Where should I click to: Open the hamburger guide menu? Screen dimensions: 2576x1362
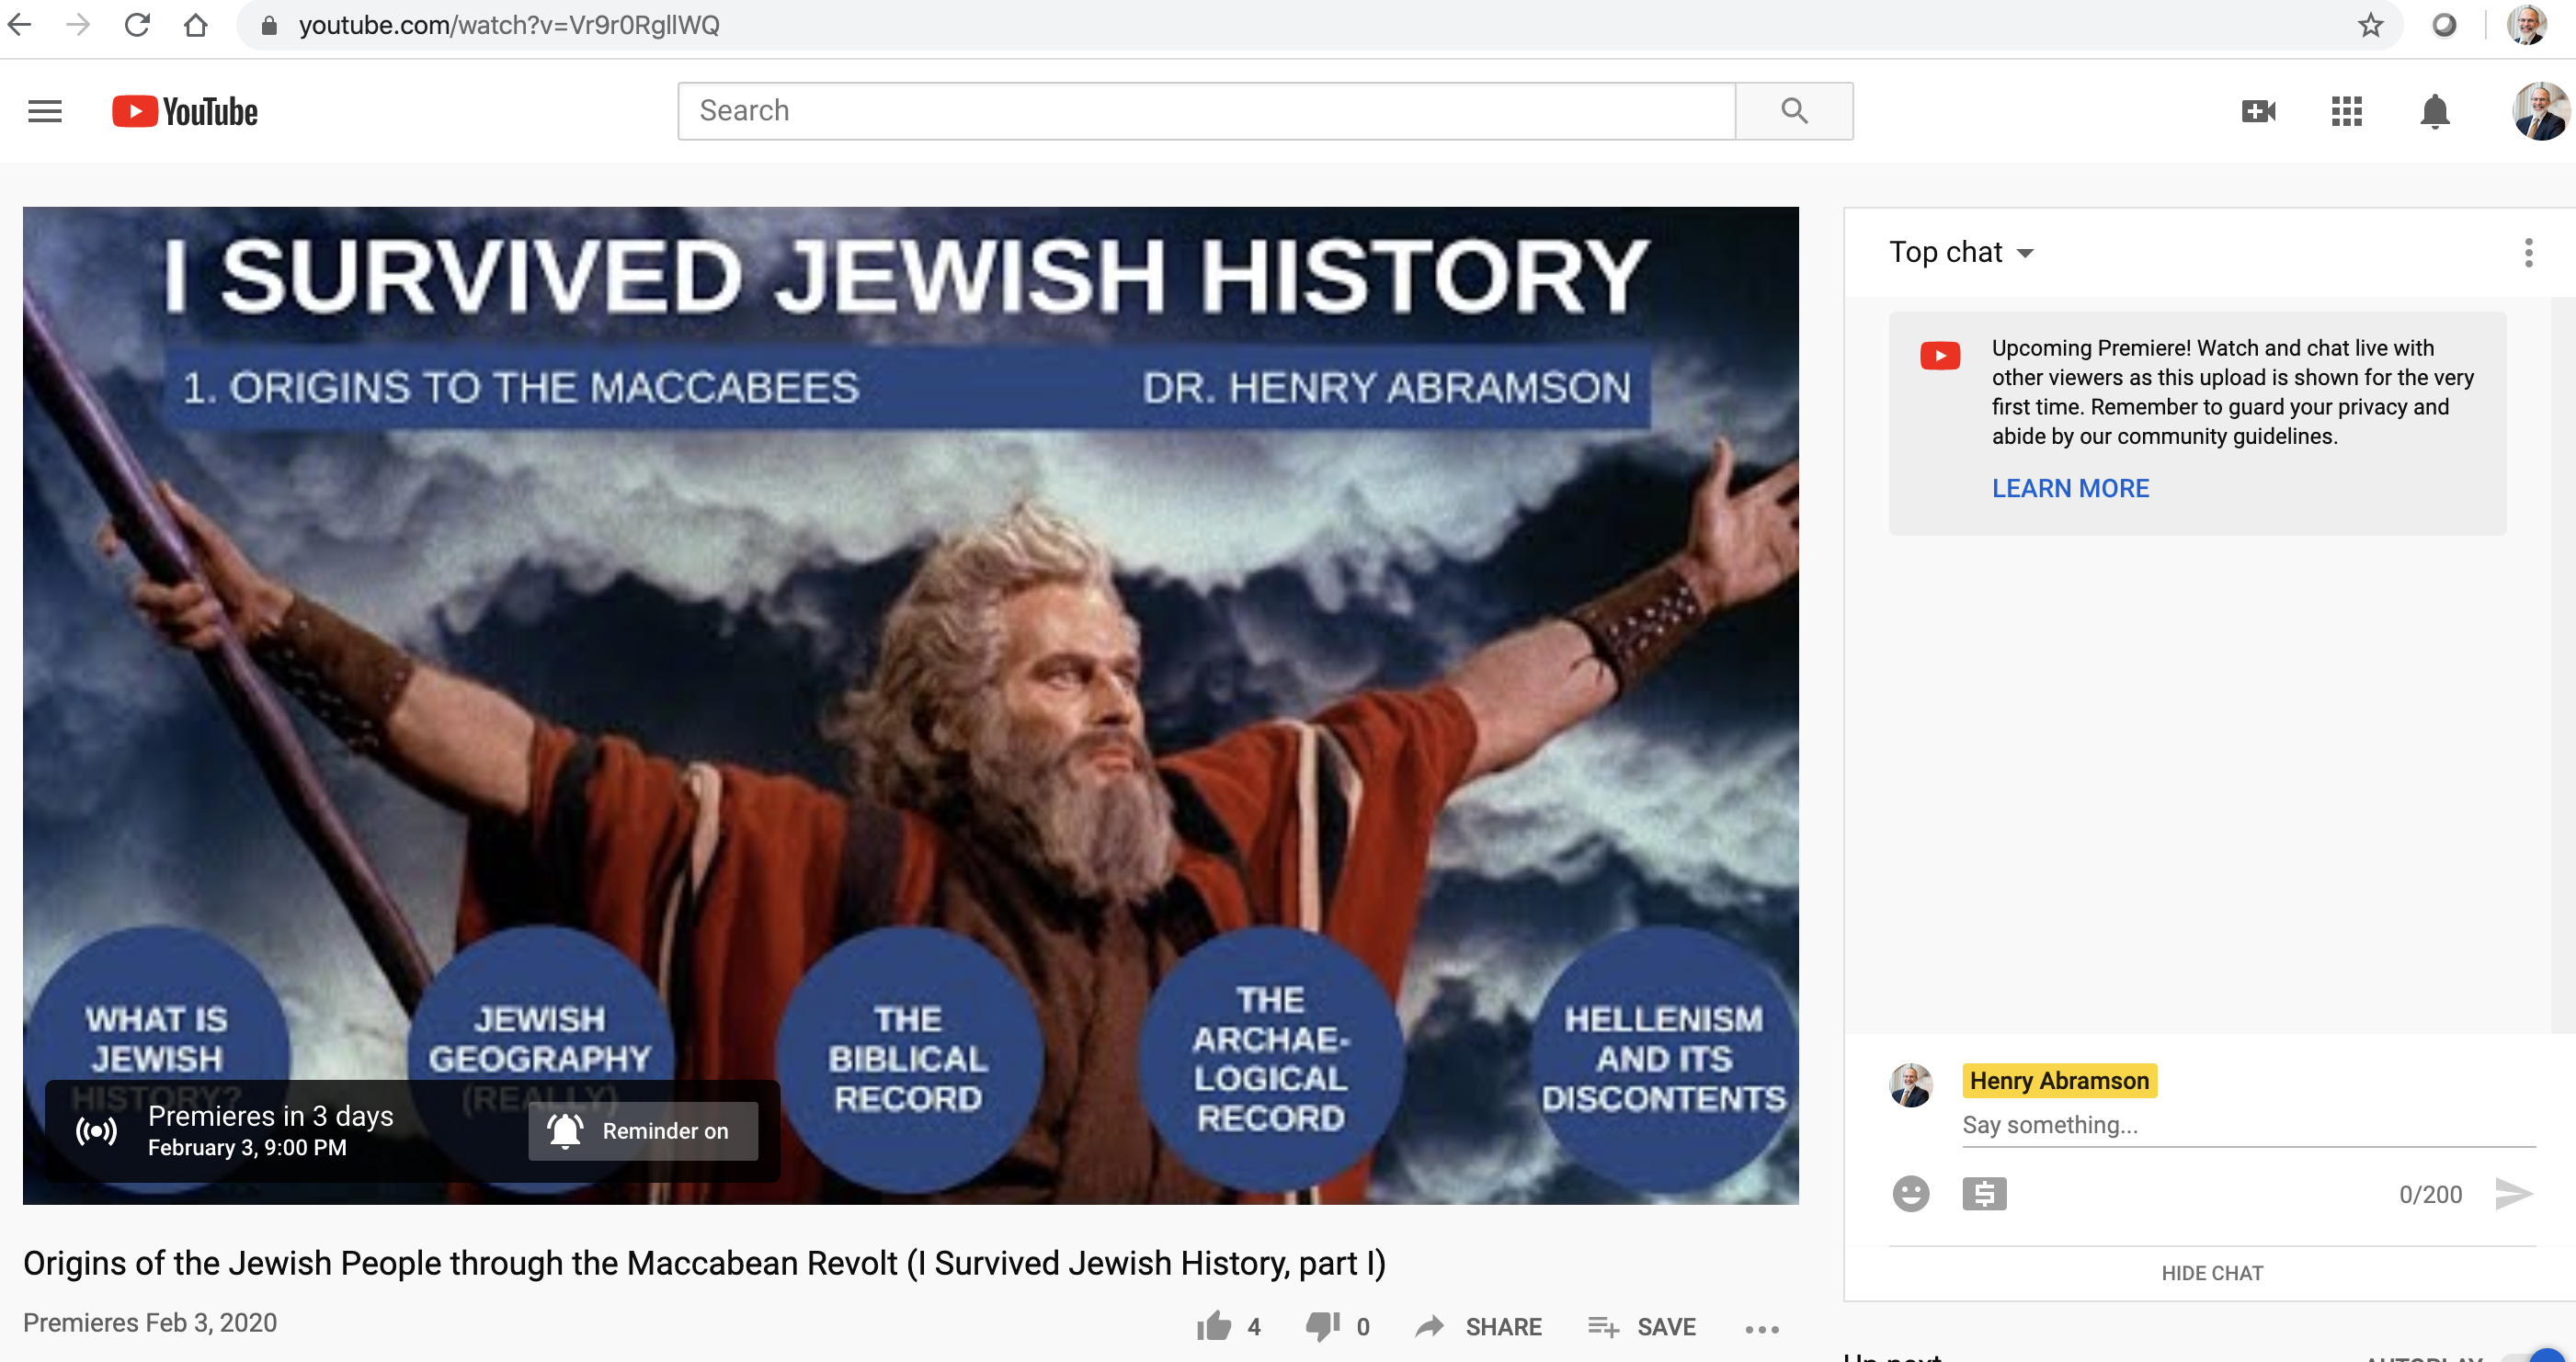coord(43,111)
